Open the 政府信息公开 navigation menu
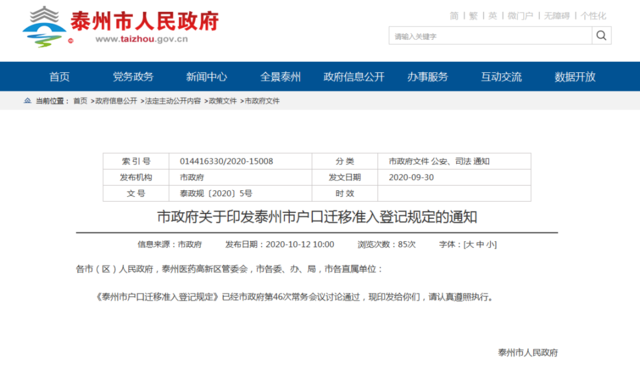Viewport: 640px width, 370px height. (x=354, y=77)
